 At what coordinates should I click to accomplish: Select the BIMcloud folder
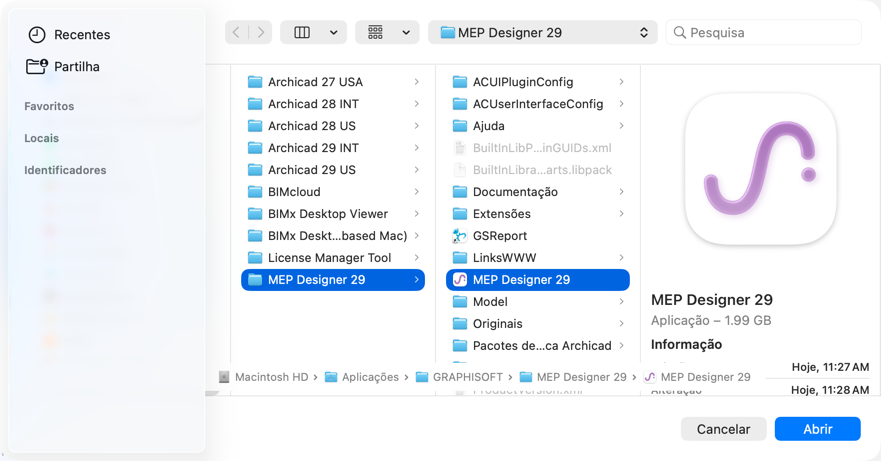click(333, 192)
